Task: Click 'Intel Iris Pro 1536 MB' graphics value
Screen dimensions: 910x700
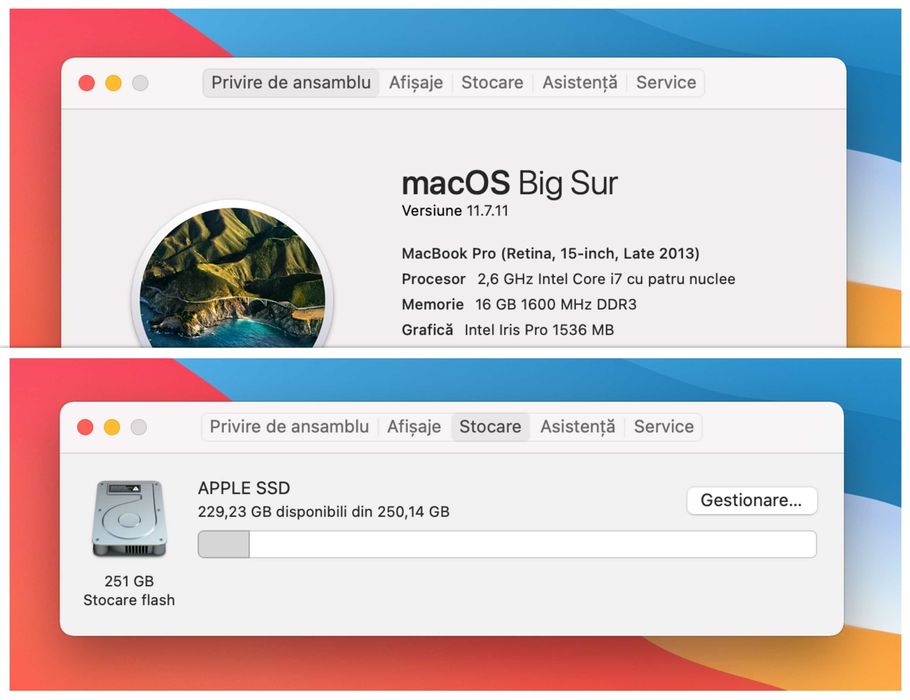Action: click(539, 330)
